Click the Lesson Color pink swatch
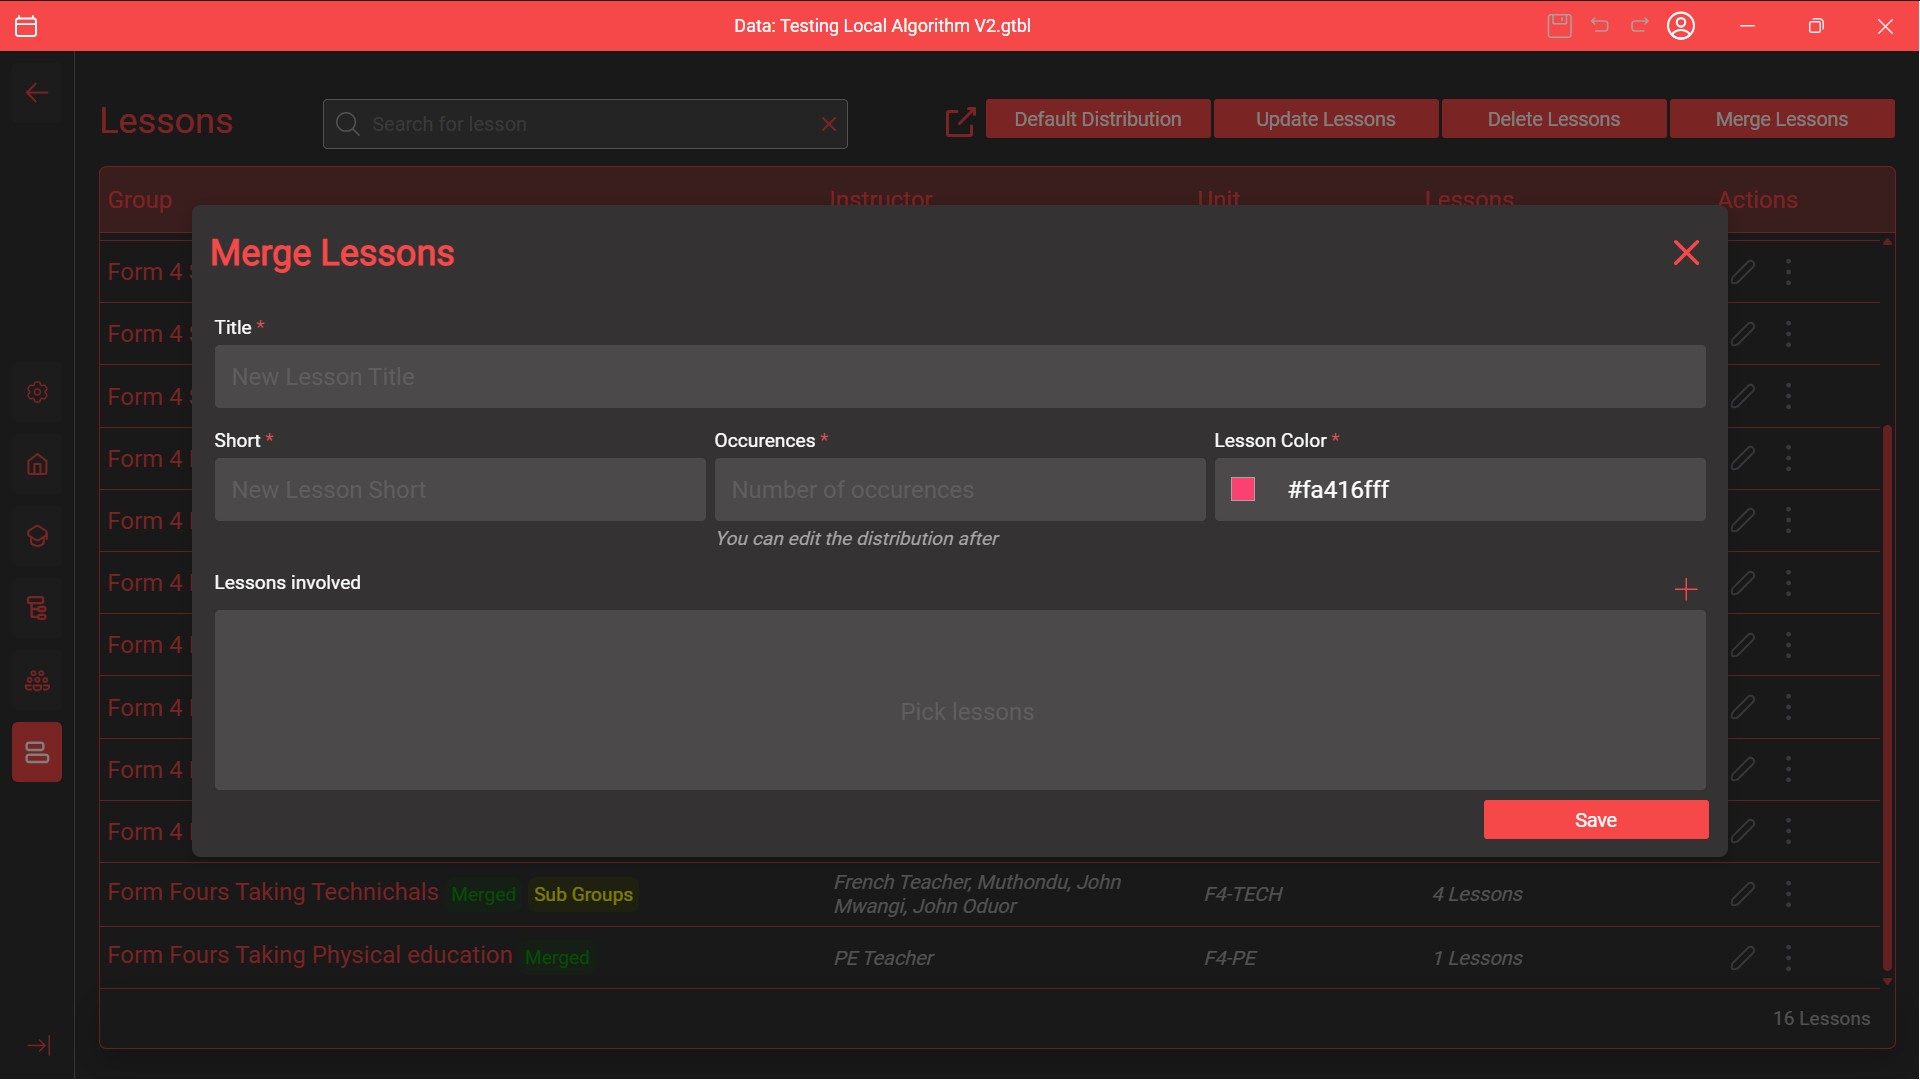The height and width of the screenshot is (1080, 1920). tap(1243, 489)
